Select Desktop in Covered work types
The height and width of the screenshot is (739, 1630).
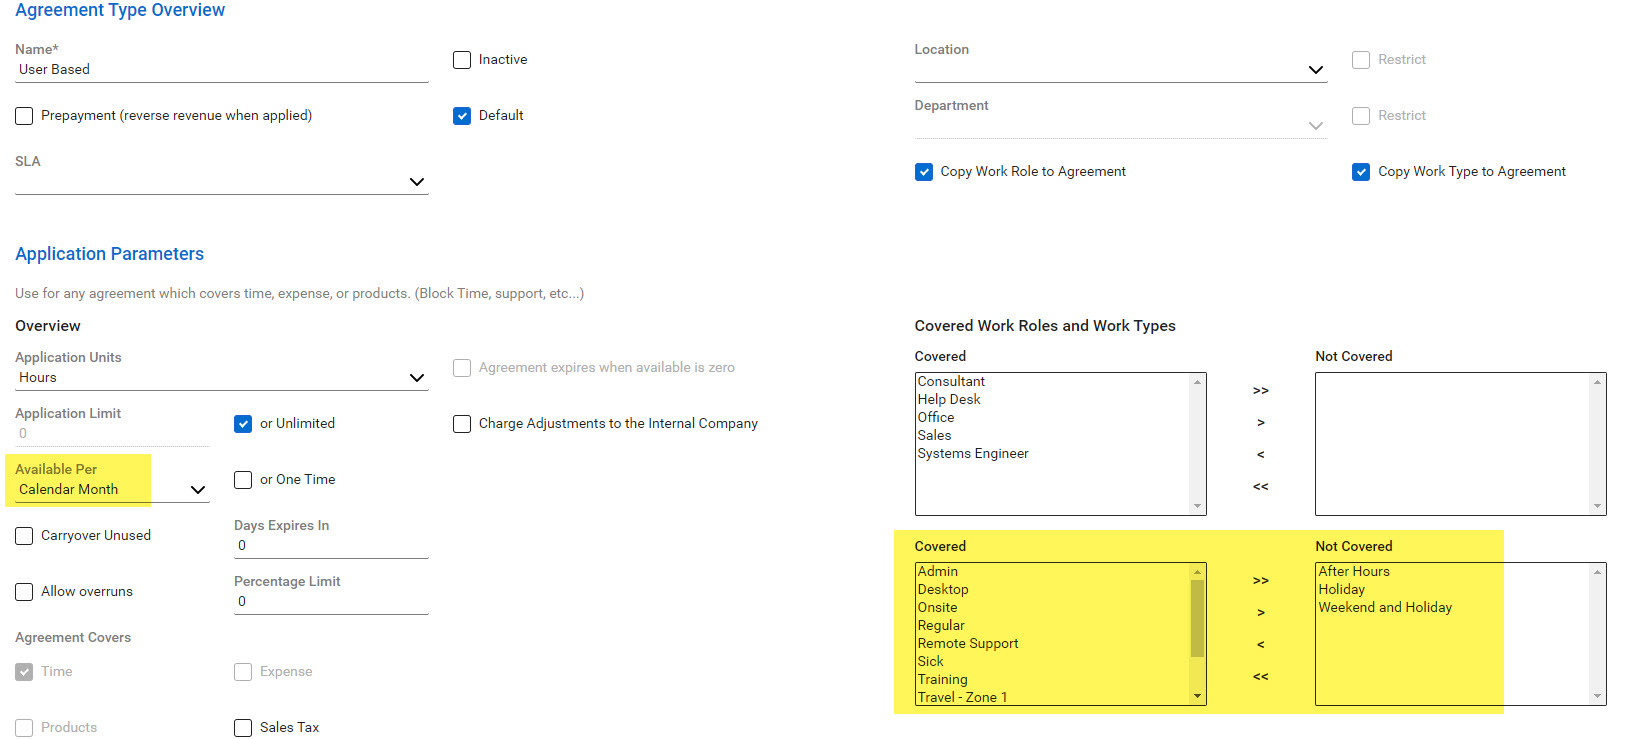point(943,590)
